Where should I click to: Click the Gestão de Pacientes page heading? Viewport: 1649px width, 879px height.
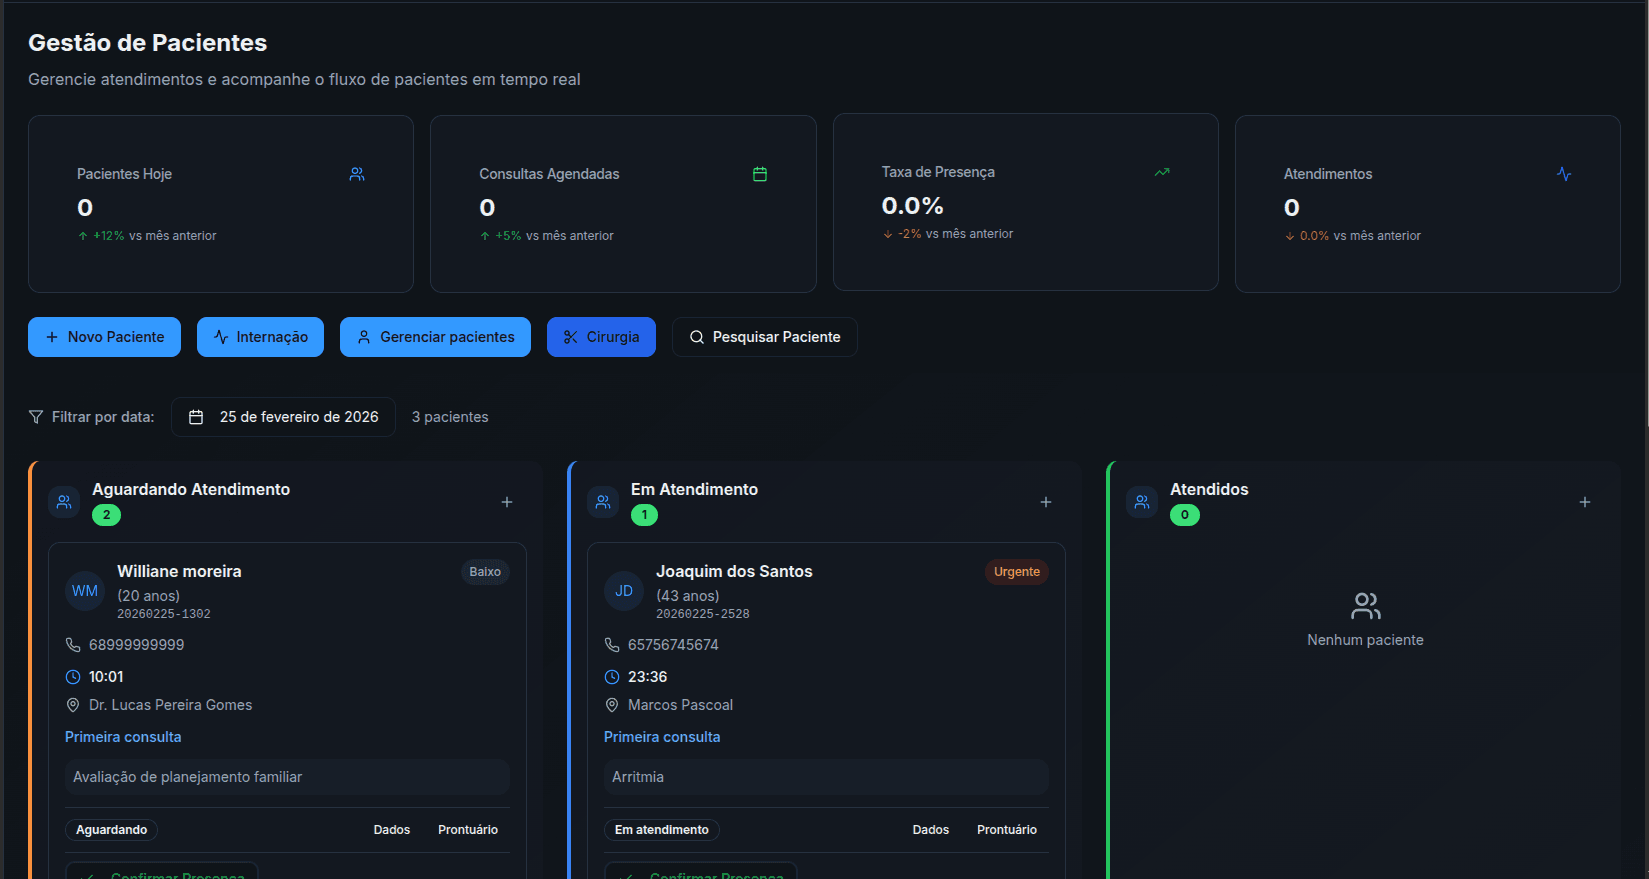pyautogui.click(x=148, y=43)
